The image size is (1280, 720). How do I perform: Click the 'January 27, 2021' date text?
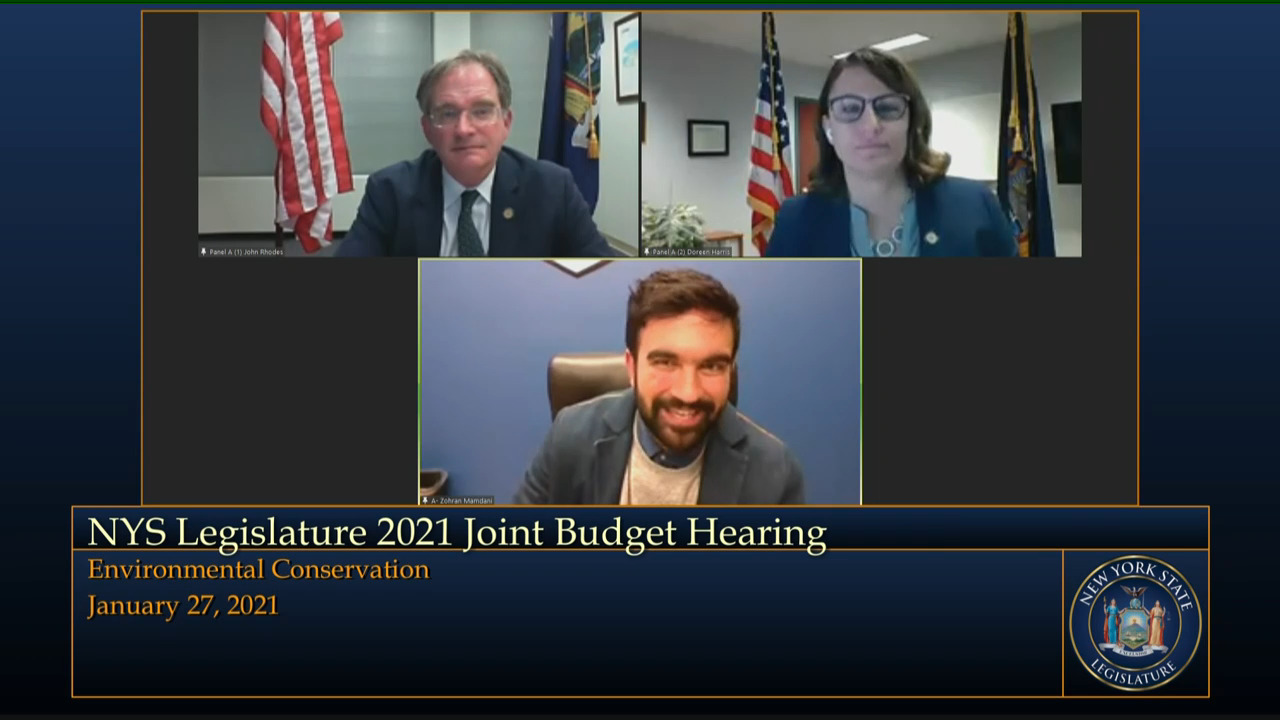(183, 606)
